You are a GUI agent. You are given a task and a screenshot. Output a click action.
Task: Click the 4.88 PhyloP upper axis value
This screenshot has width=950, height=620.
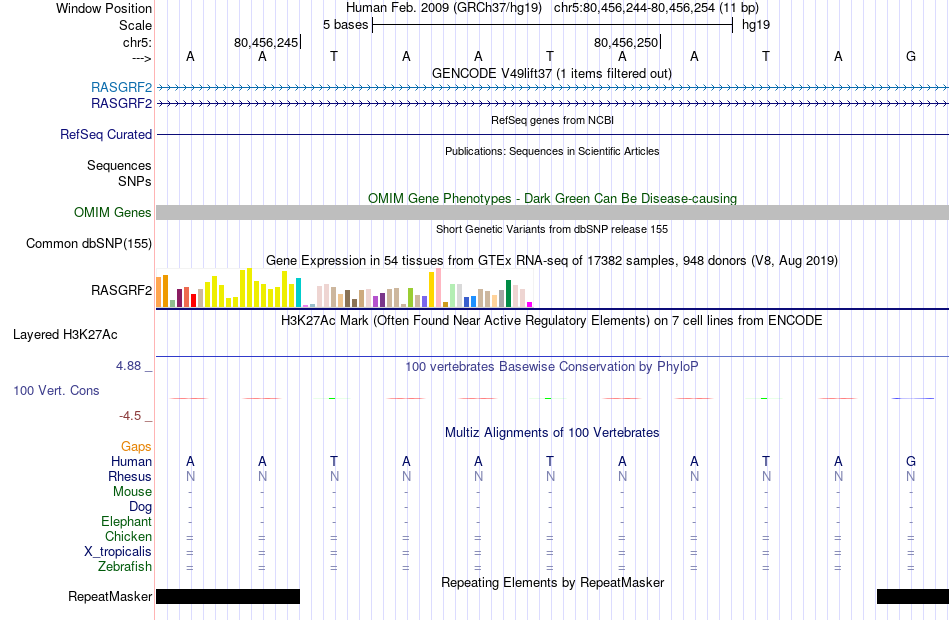click(x=128, y=366)
